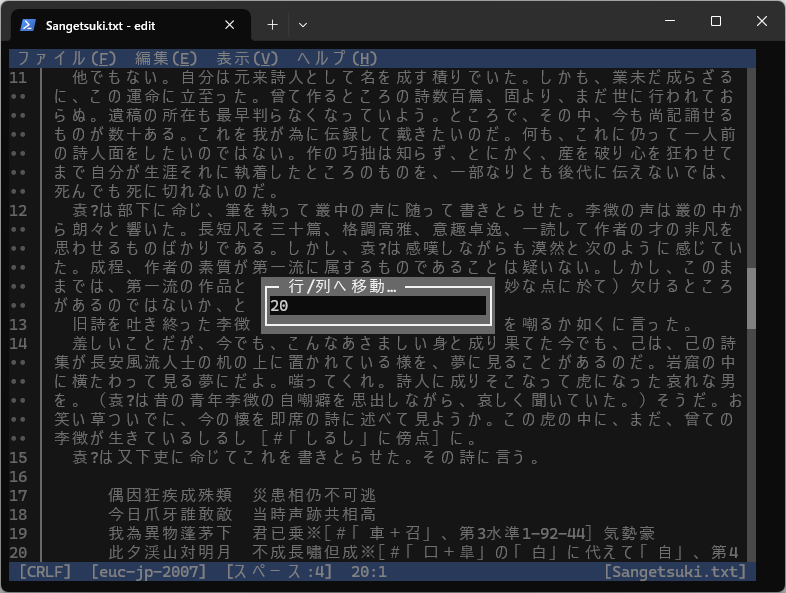Open the 表示(V) menu
Image resolution: width=786 pixels, height=593 pixels.
point(247,59)
